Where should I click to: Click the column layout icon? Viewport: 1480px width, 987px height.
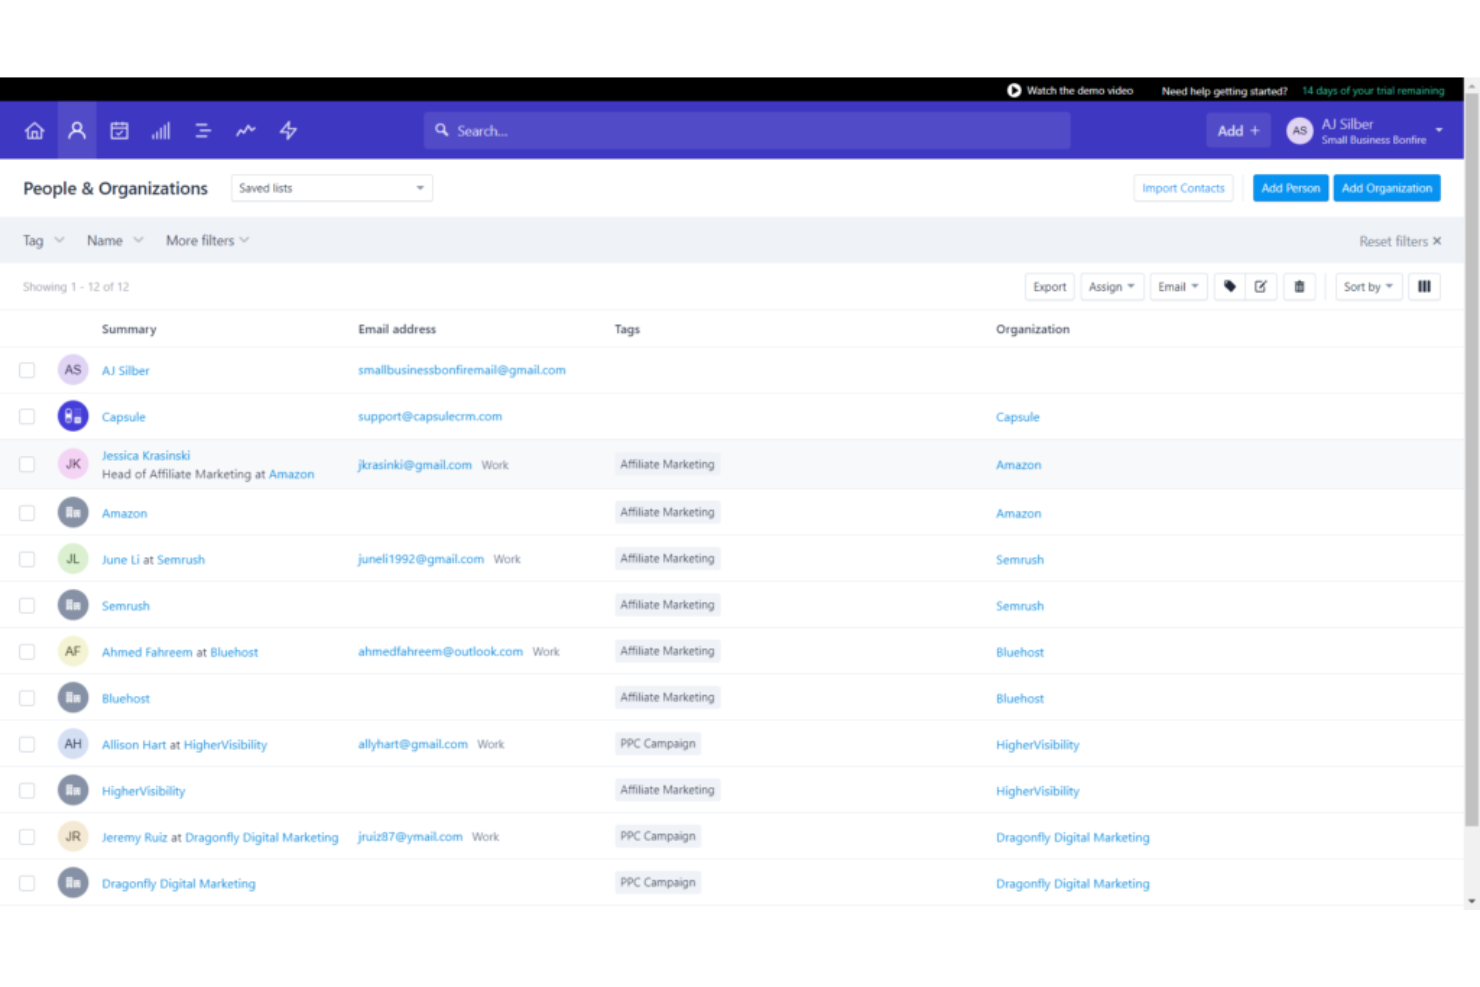(1424, 287)
